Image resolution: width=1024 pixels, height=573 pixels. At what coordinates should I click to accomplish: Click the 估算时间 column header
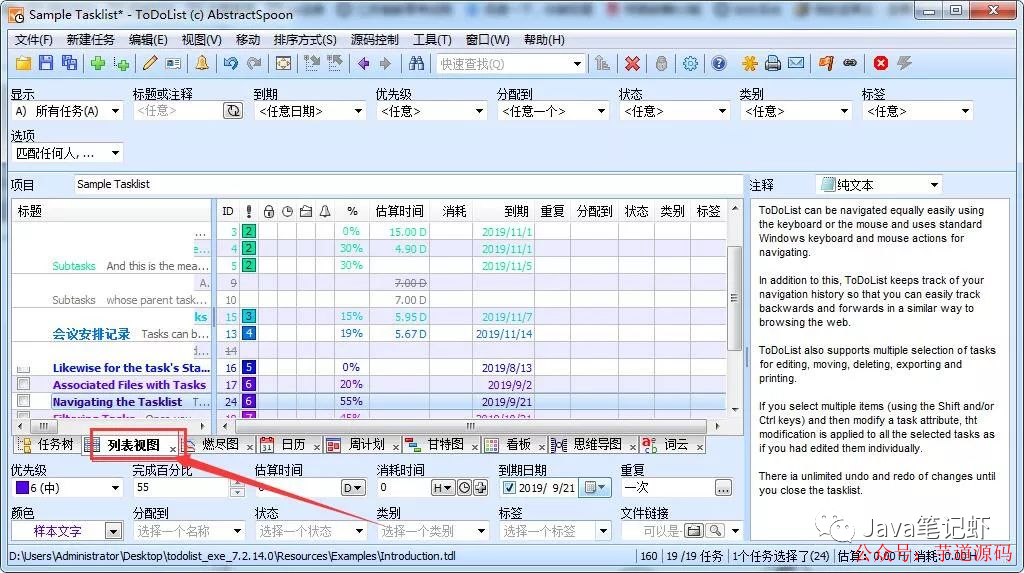(399, 211)
